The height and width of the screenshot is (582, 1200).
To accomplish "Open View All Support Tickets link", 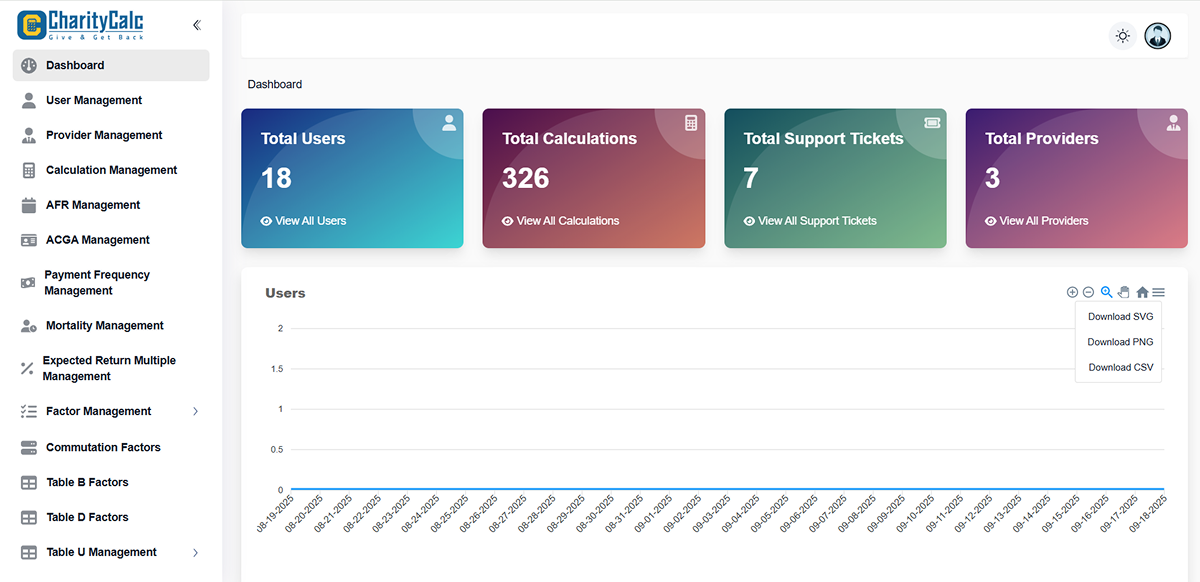I will coord(810,221).
